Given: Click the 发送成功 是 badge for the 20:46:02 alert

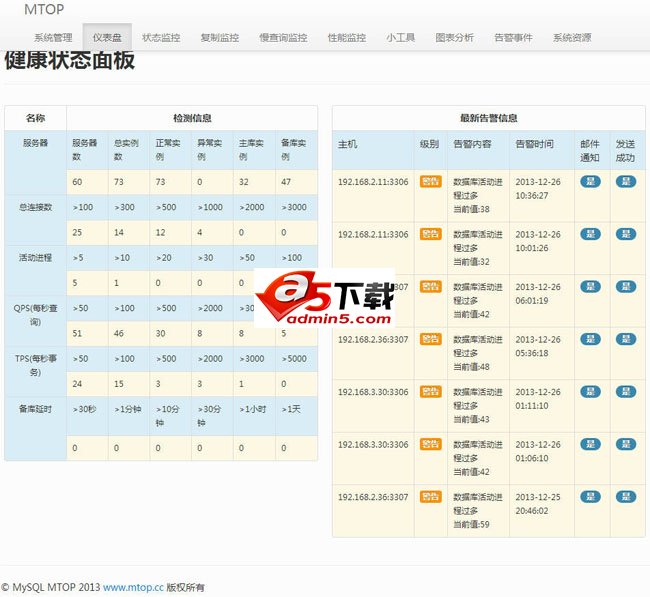Looking at the screenshot, I should click(x=626, y=497).
